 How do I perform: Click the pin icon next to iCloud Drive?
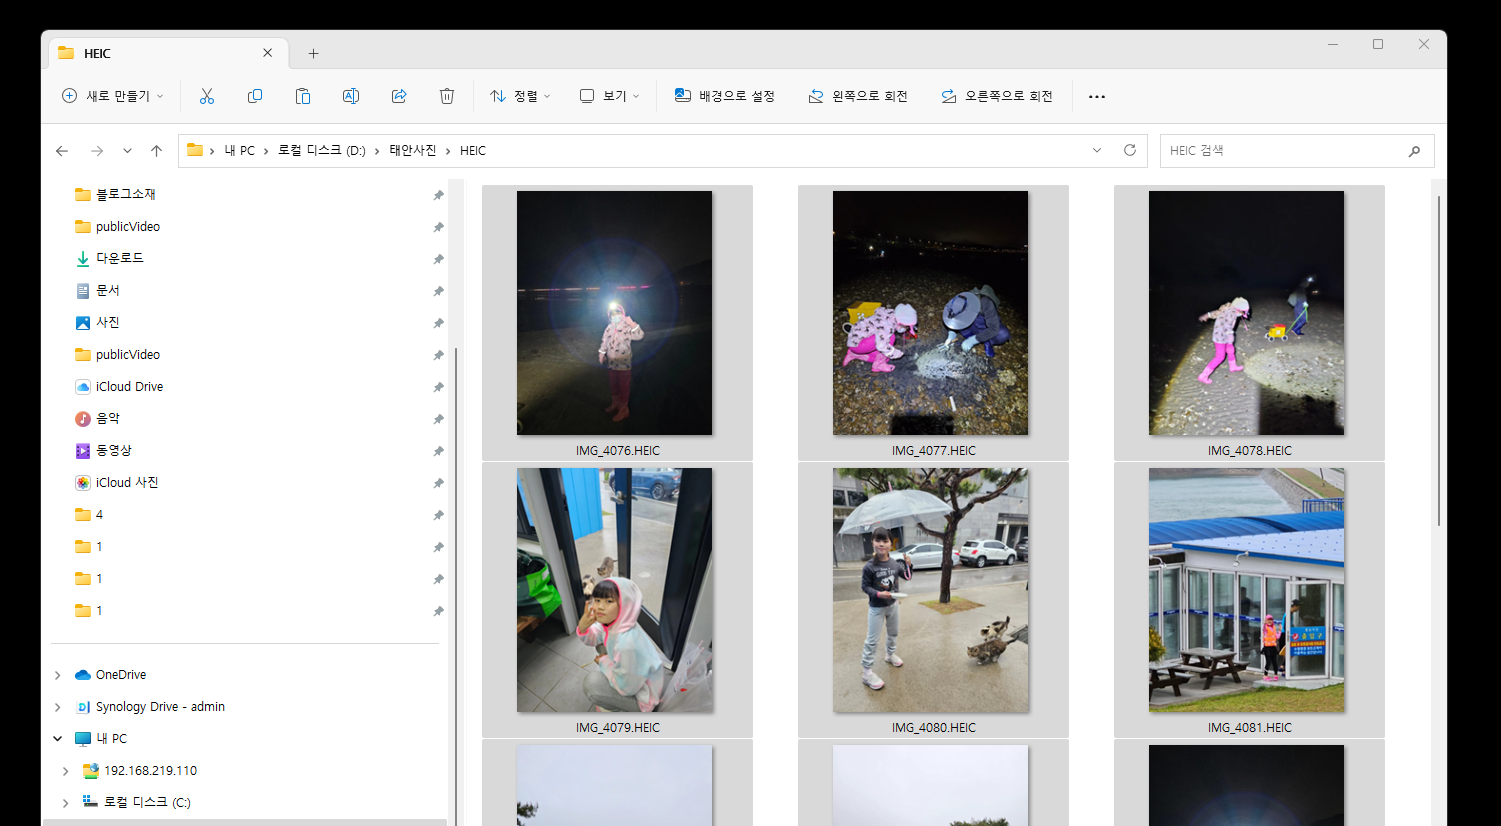(438, 387)
